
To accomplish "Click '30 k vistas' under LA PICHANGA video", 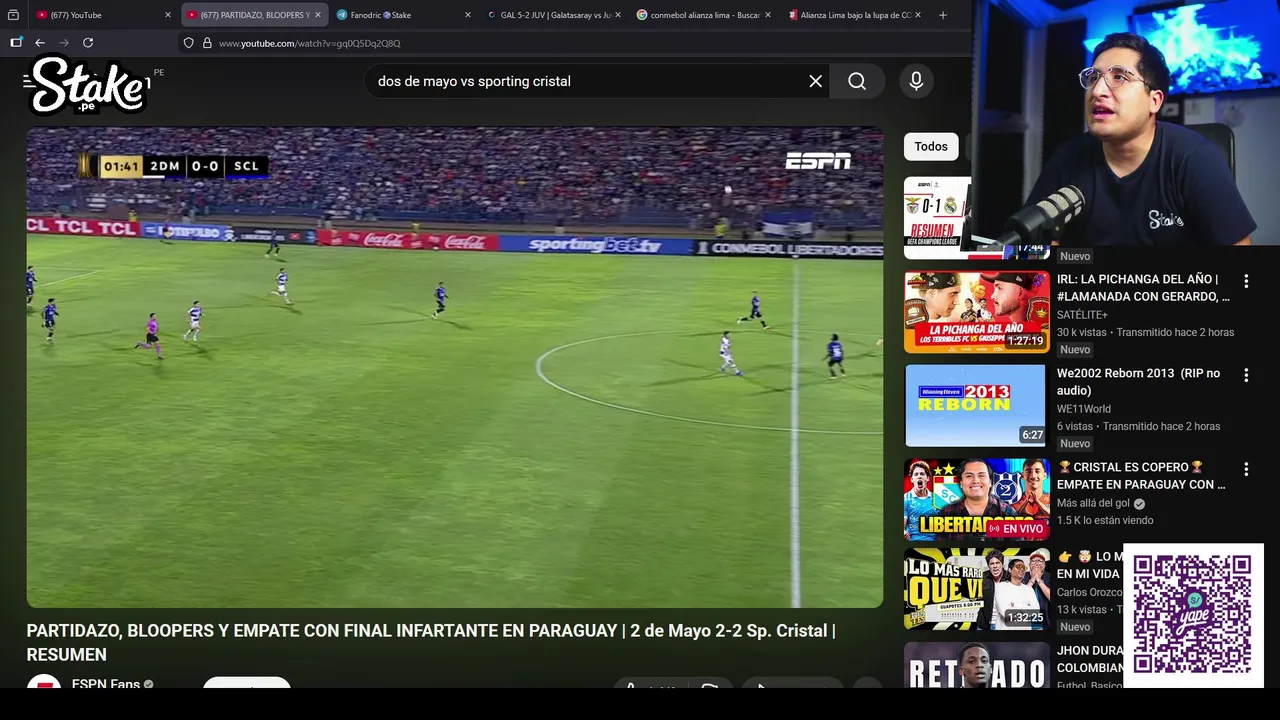I will [1082, 332].
